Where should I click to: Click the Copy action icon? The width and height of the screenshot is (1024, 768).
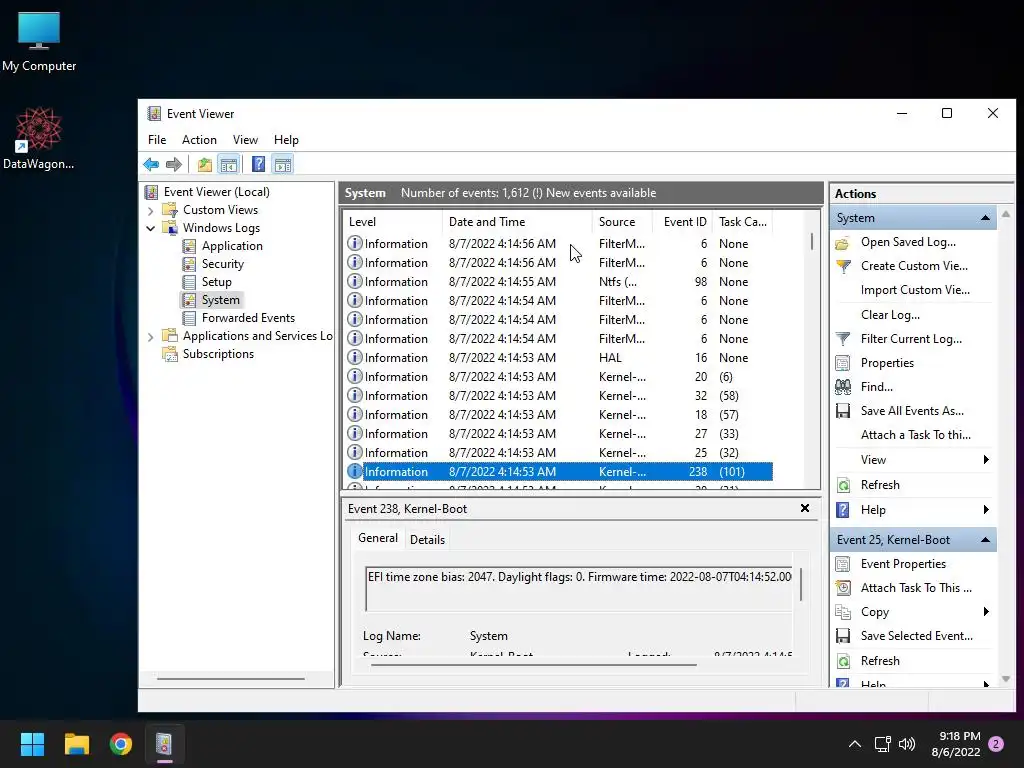(x=843, y=613)
